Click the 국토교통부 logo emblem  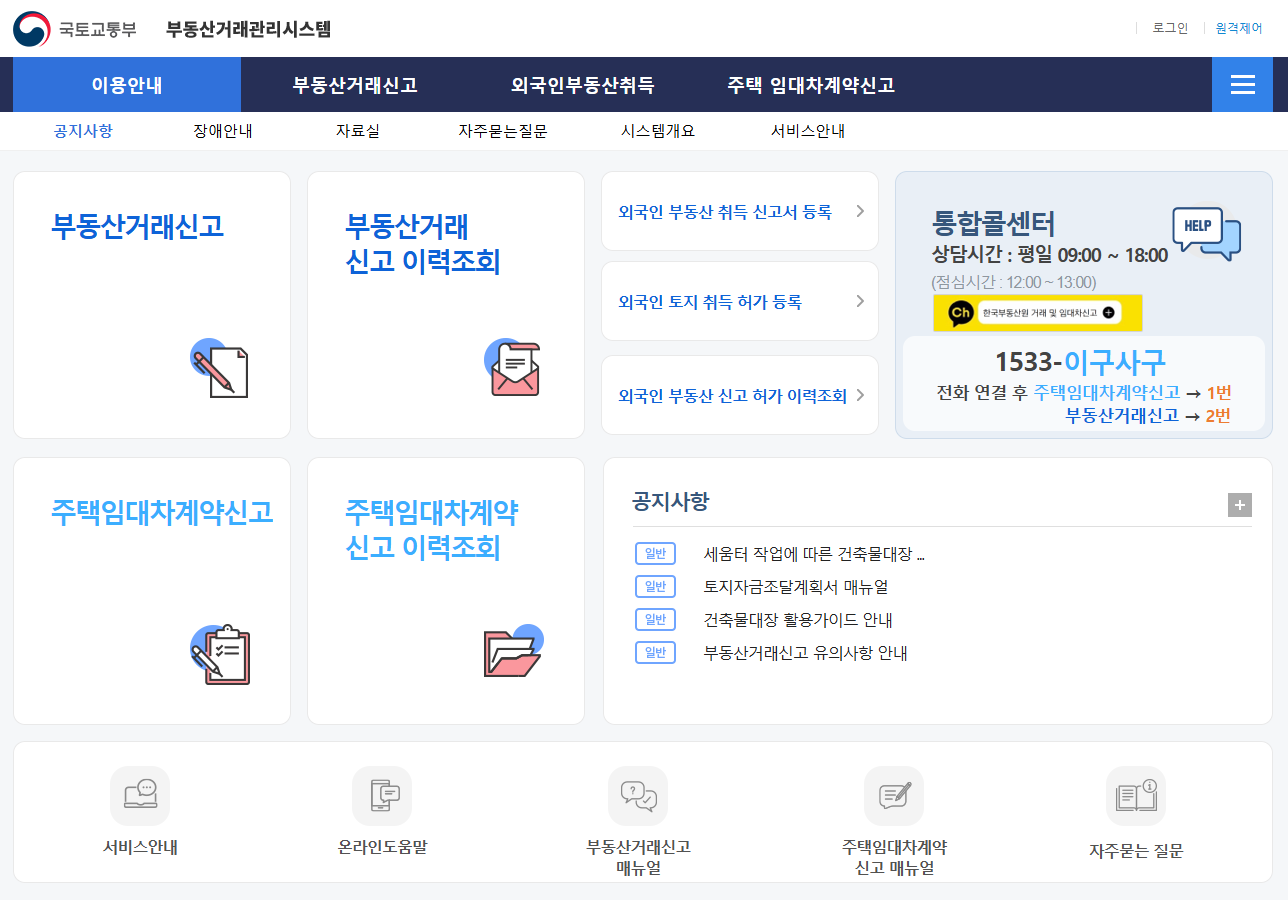click(31, 29)
